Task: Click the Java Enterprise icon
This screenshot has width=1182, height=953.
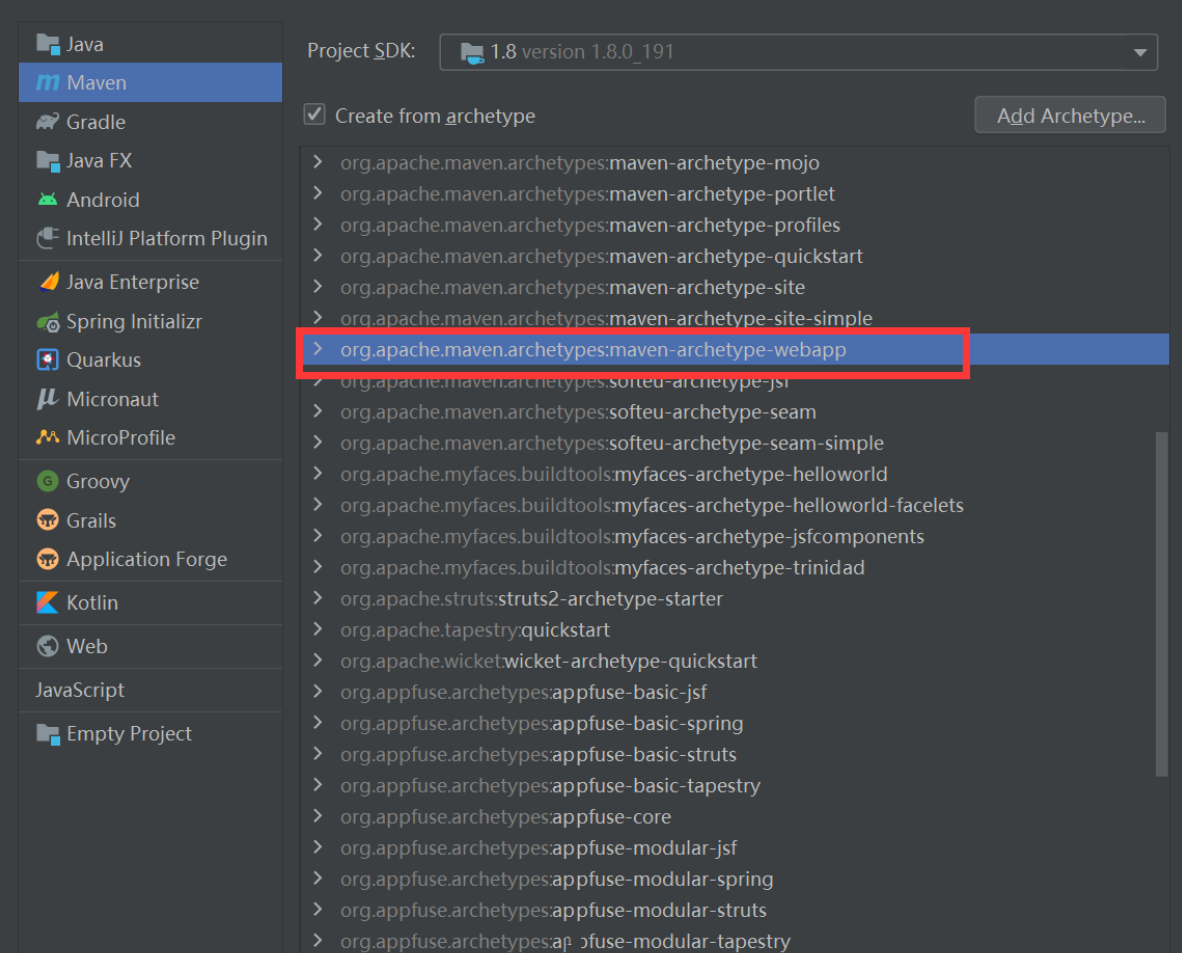Action: click(x=47, y=282)
